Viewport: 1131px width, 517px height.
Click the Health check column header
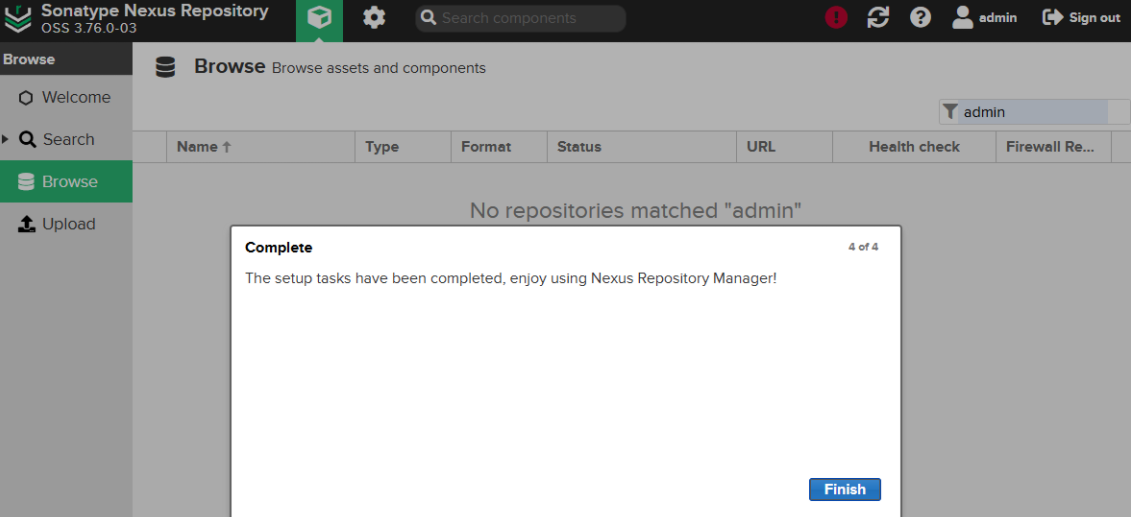[914, 146]
